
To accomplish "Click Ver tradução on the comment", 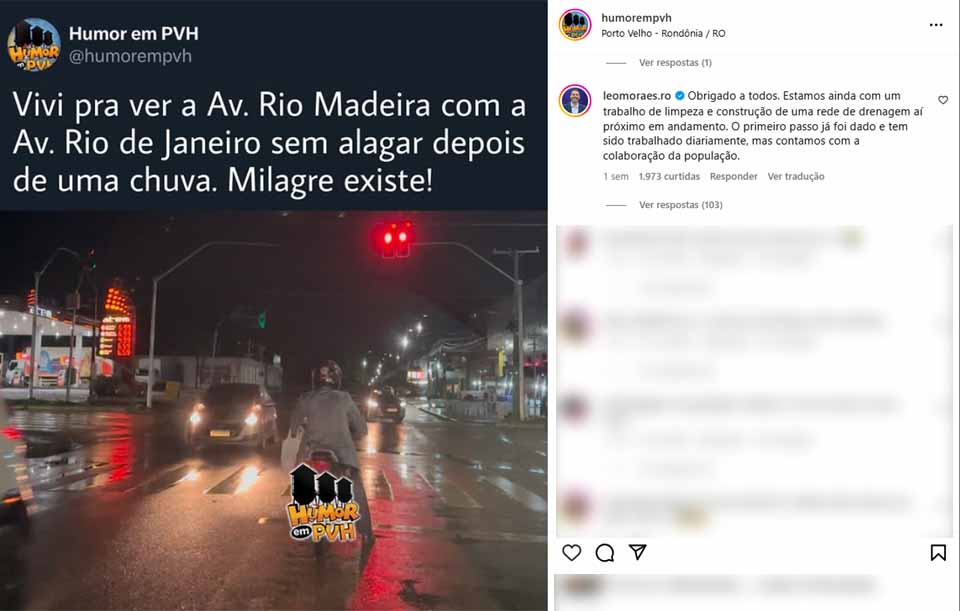I will pos(796,176).
